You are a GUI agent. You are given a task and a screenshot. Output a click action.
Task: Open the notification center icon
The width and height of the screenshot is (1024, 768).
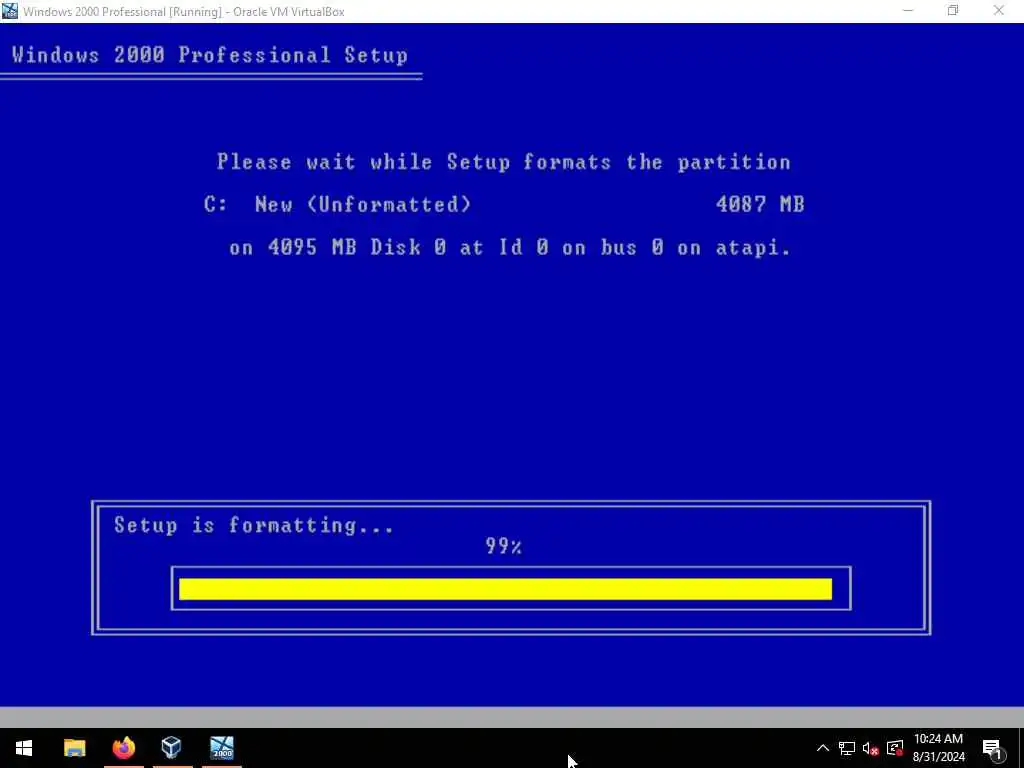[992, 748]
